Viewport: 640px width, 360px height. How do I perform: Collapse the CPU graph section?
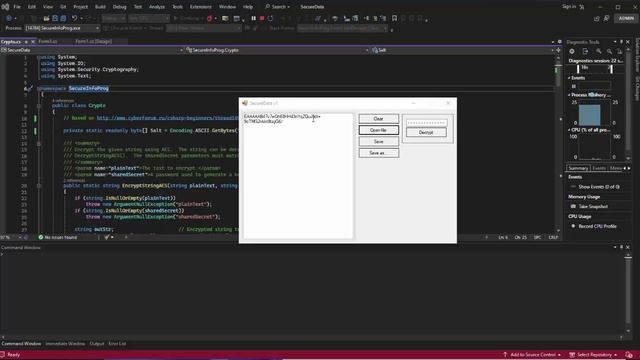pos(569,130)
